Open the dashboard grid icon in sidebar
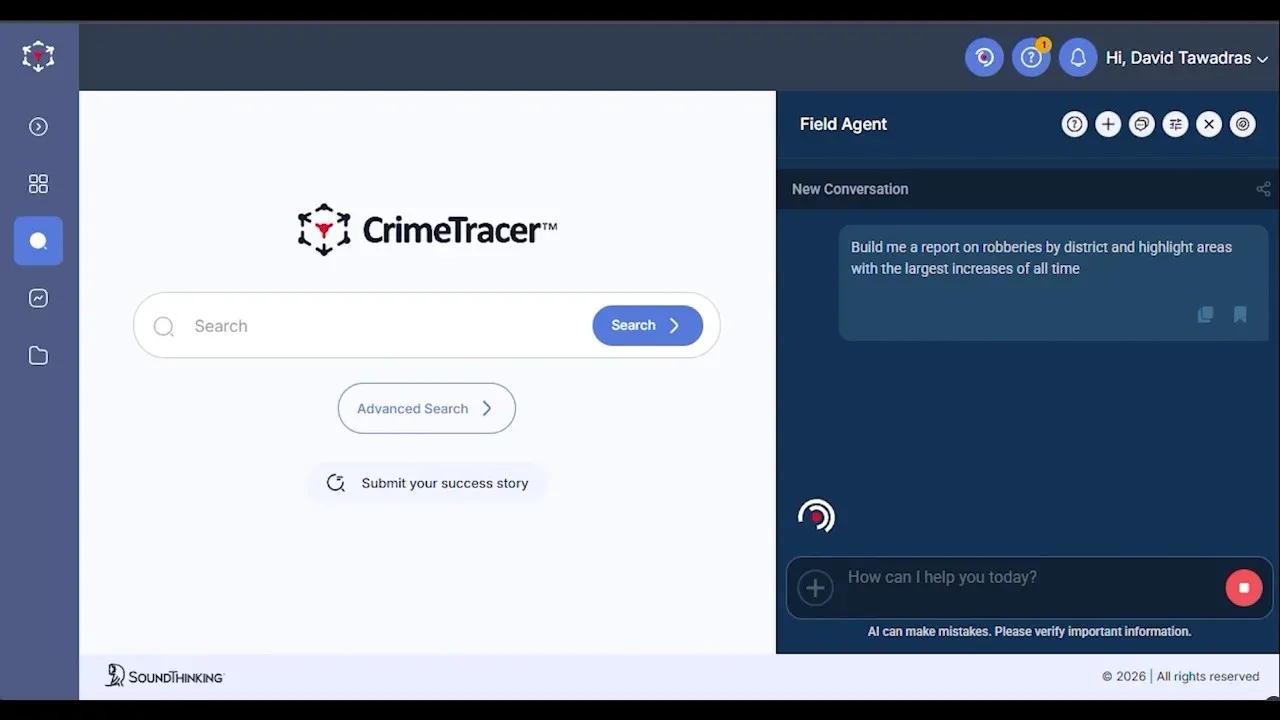Viewport: 1280px width, 720px height. click(38, 184)
